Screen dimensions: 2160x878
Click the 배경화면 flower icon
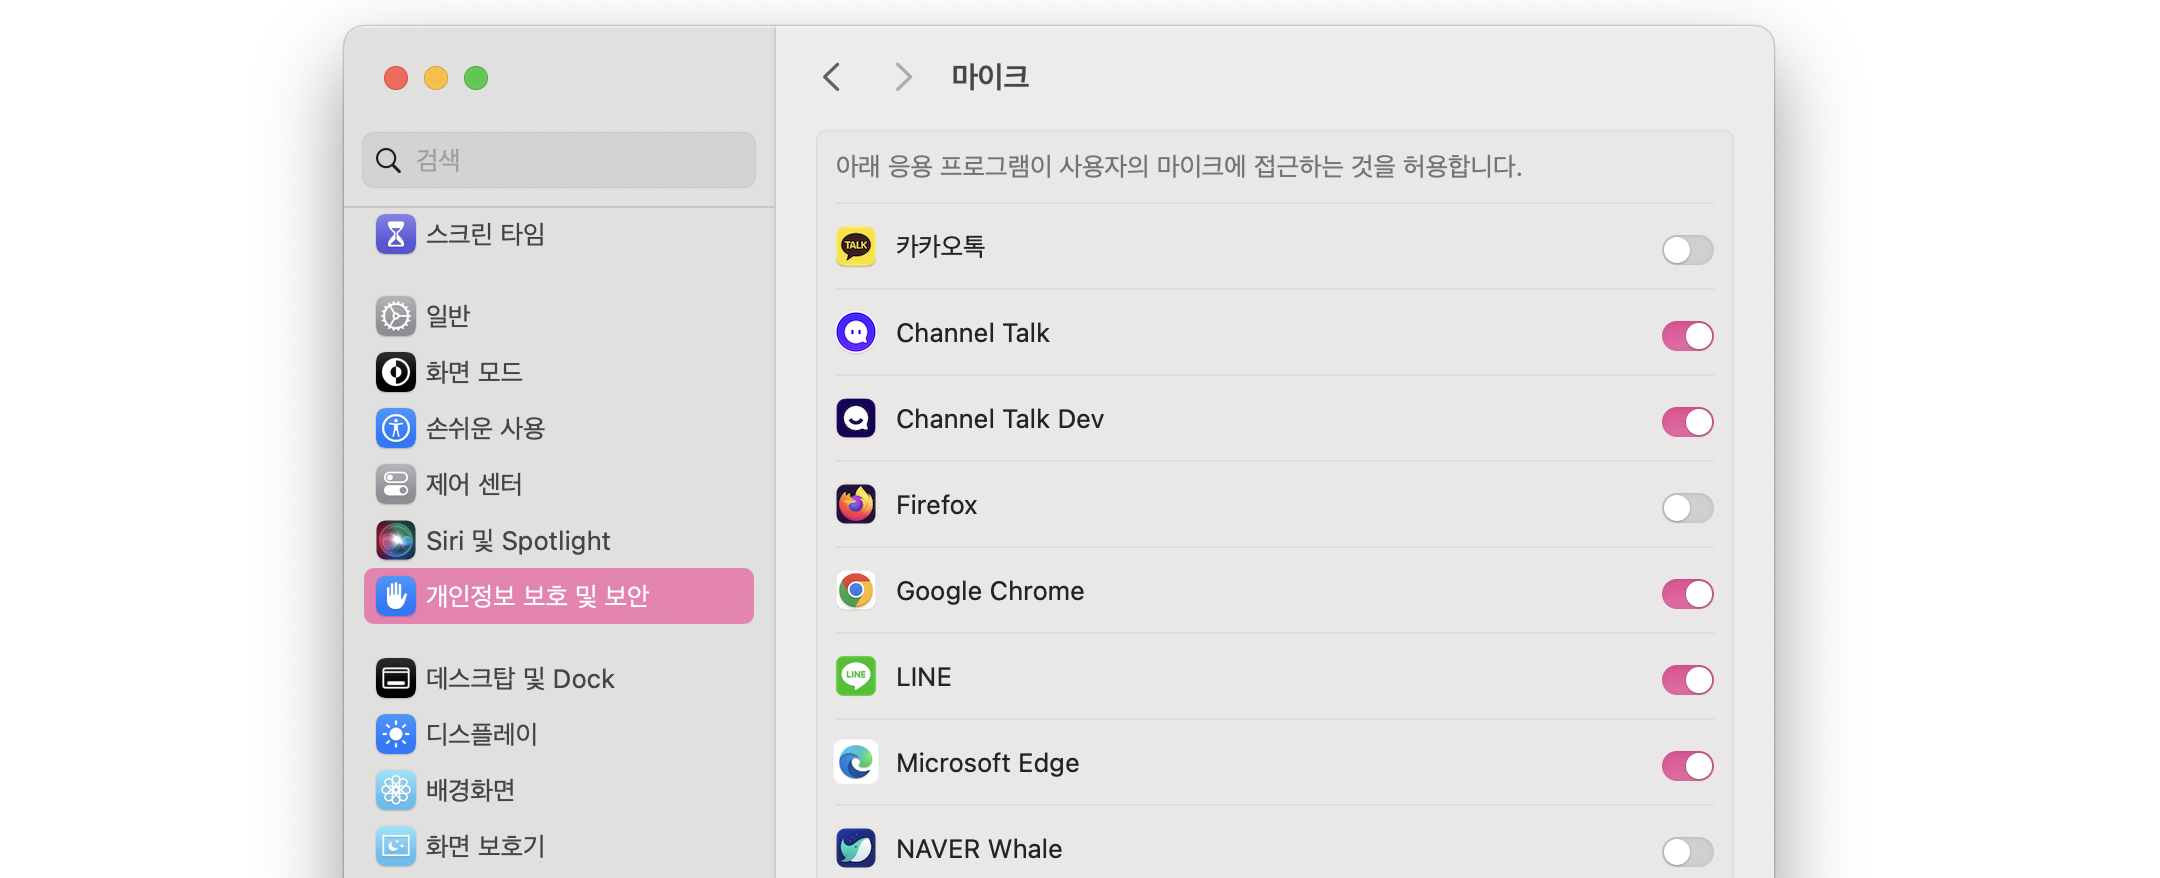click(x=396, y=790)
